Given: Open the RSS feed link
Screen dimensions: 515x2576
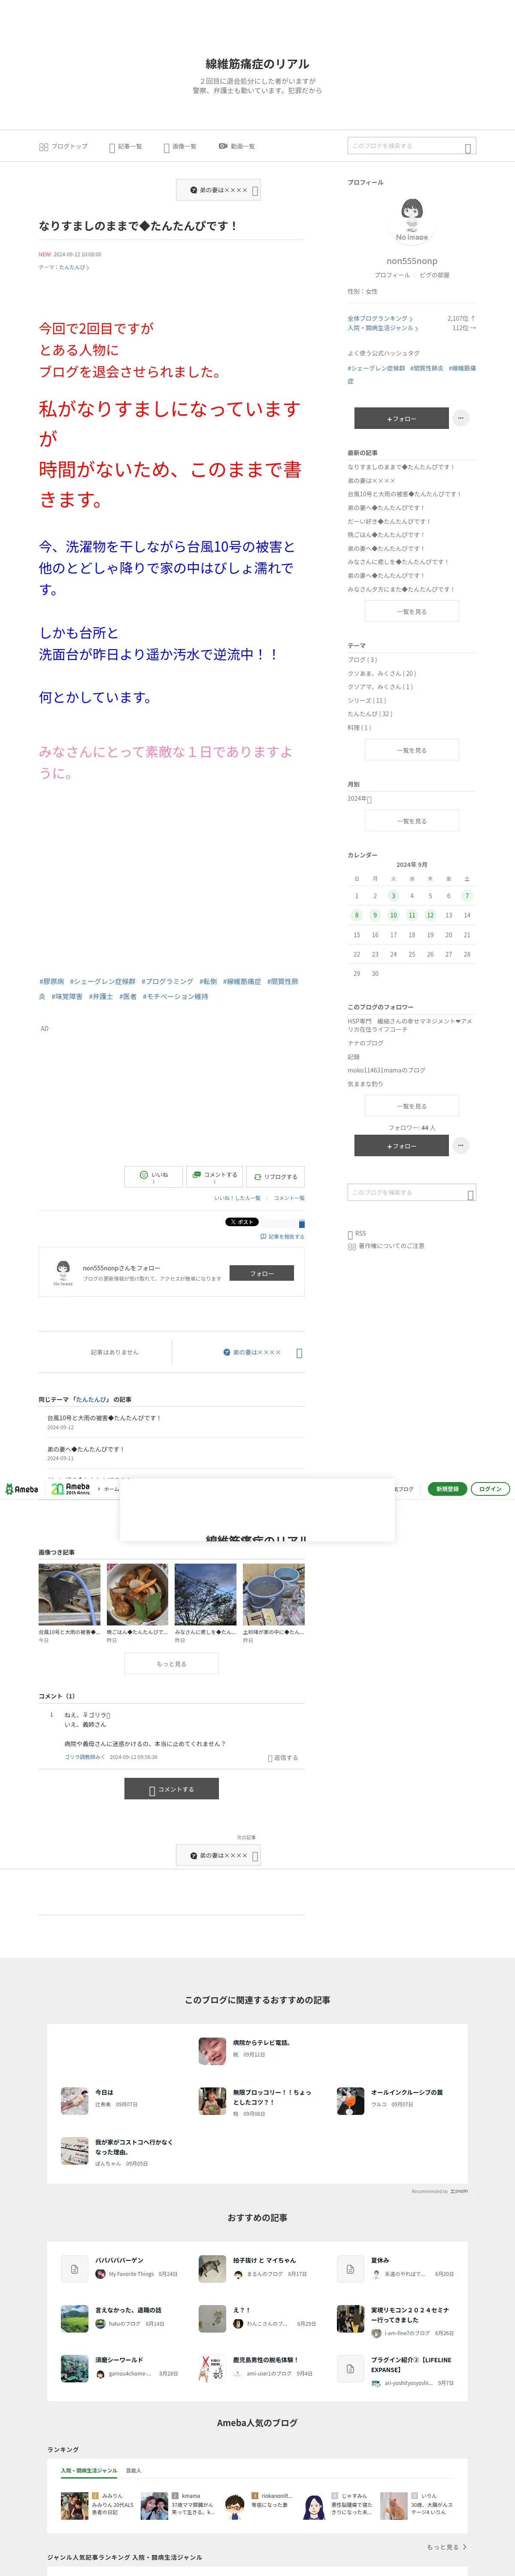Looking at the screenshot, I should (x=357, y=1233).
